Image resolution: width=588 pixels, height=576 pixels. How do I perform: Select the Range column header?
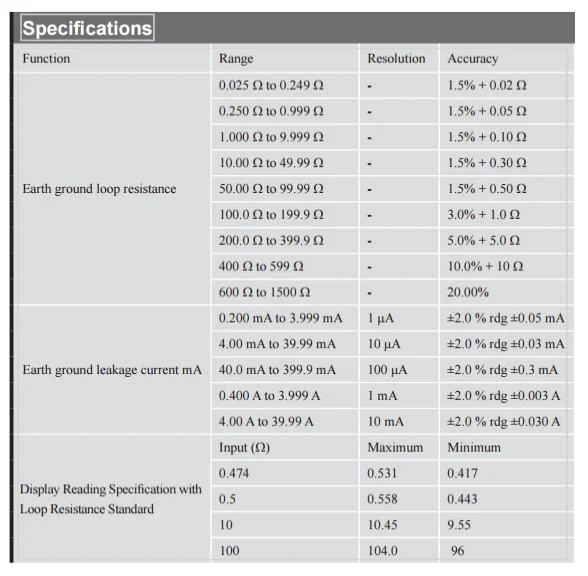tap(285, 58)
